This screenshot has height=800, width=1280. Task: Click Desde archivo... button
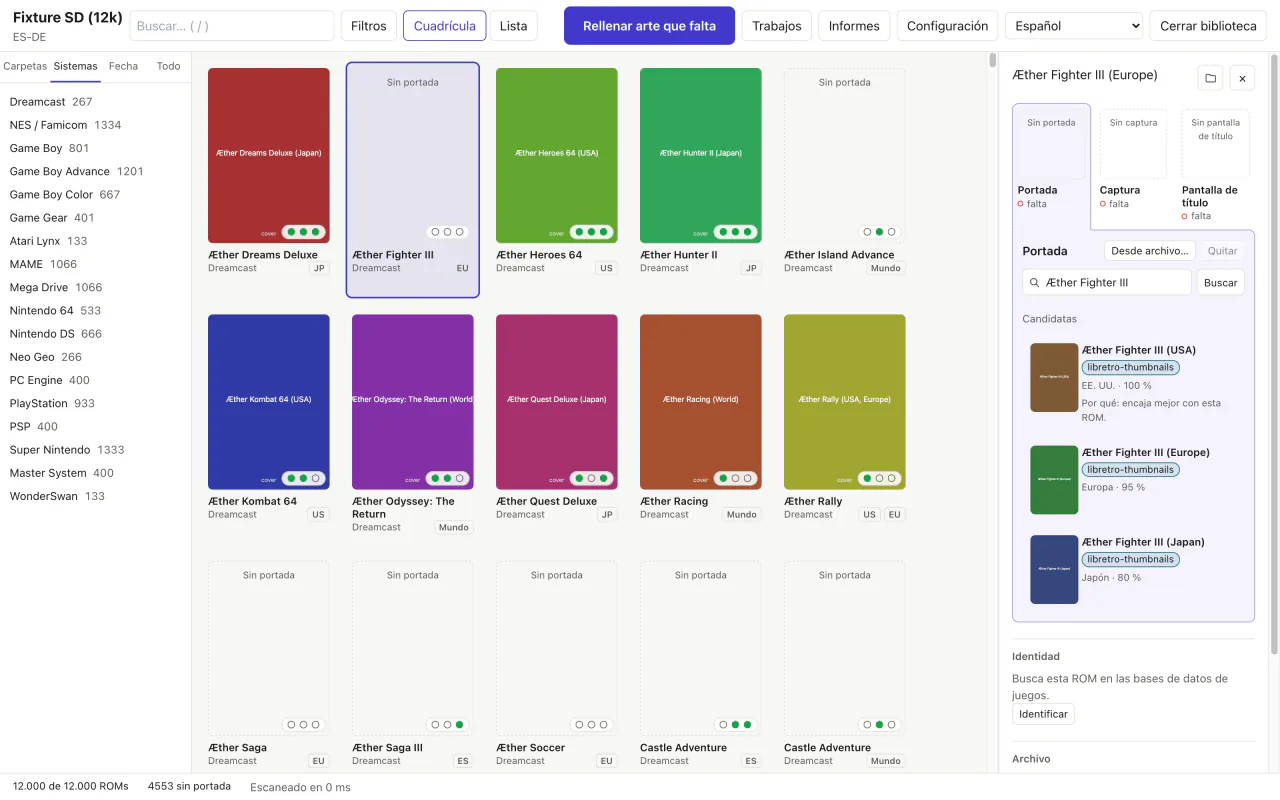[1150, 251]
